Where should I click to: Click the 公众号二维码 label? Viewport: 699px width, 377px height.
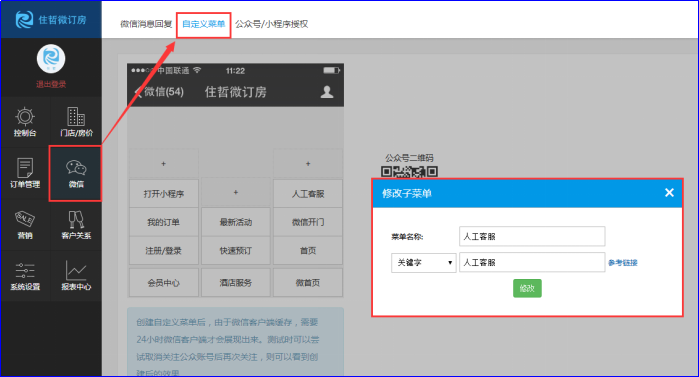click(x=409, y=158)
